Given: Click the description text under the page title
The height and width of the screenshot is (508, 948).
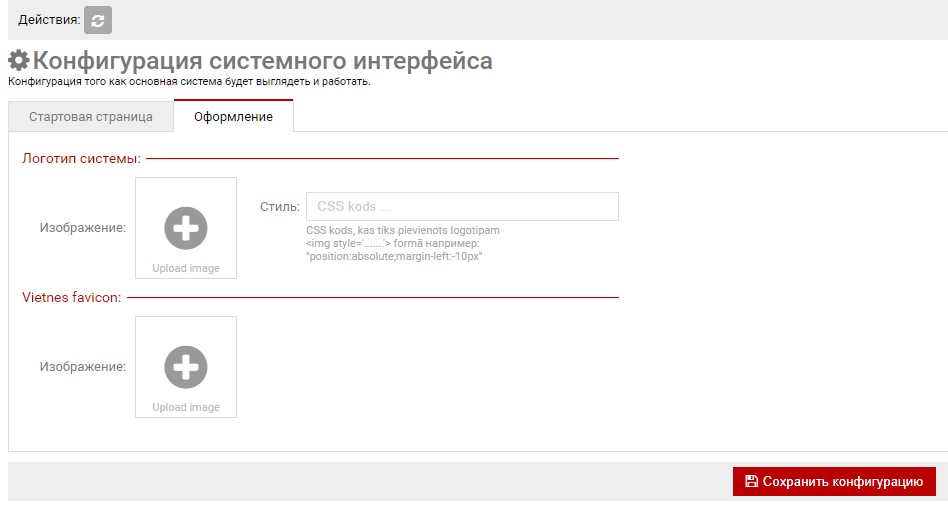Looking at the screenshot, I should [x=189, y=82].
